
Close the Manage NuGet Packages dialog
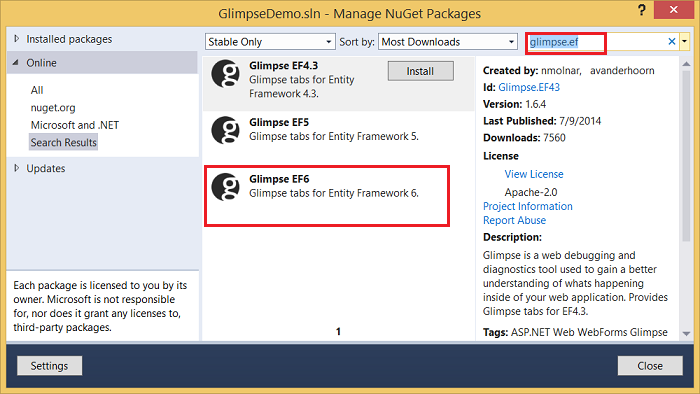tap(650, 365)
